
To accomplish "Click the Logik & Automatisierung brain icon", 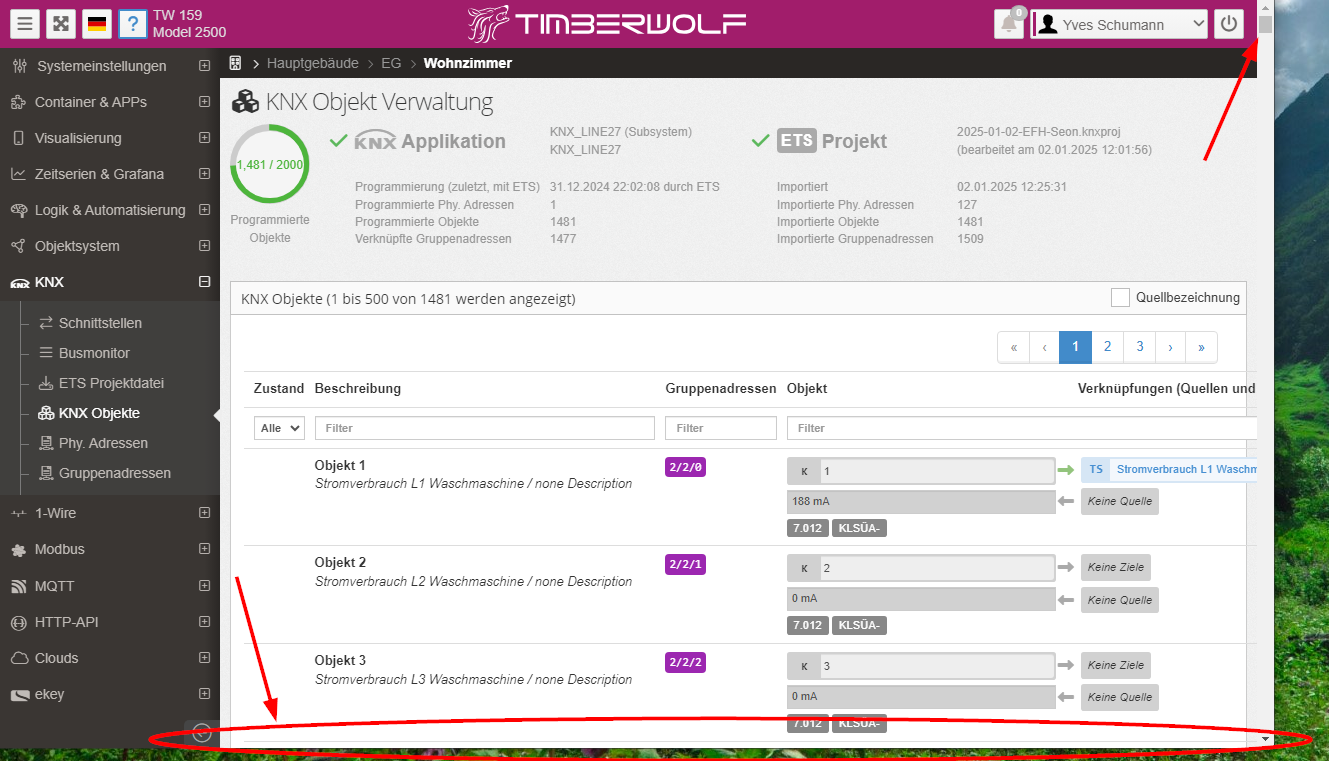I will tap(17, 210).
